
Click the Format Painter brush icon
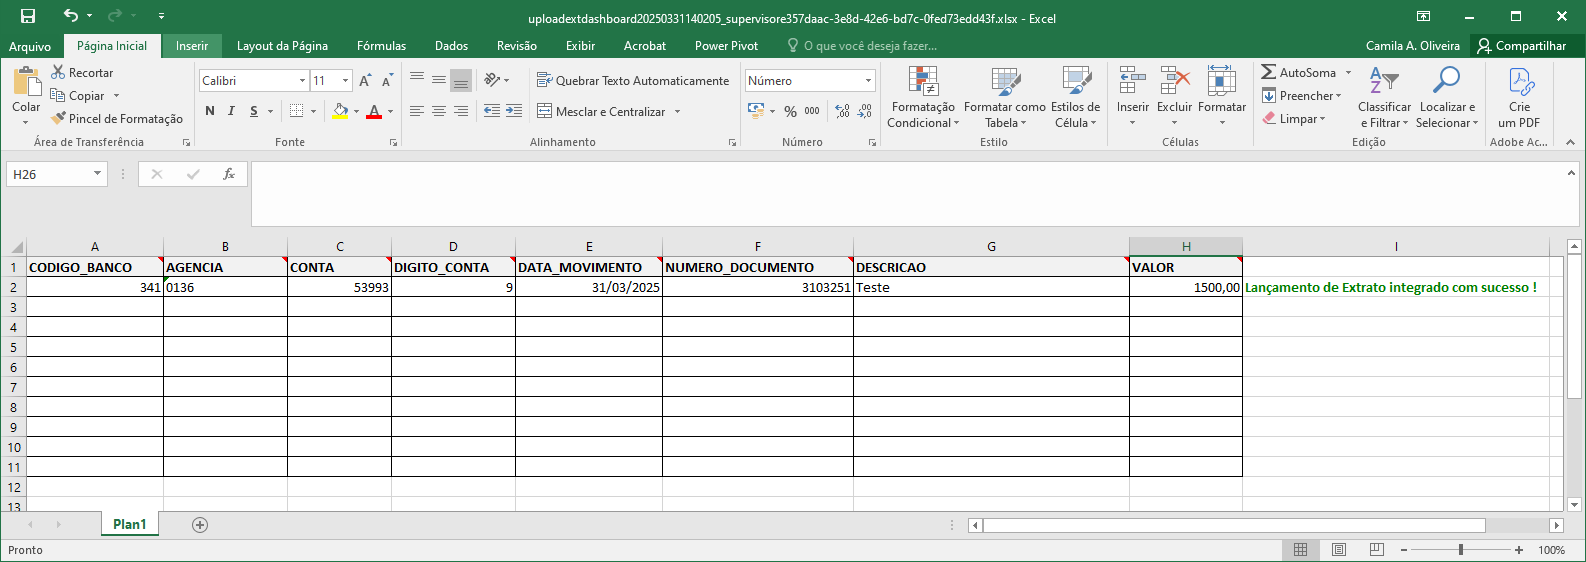click(59, 118)
